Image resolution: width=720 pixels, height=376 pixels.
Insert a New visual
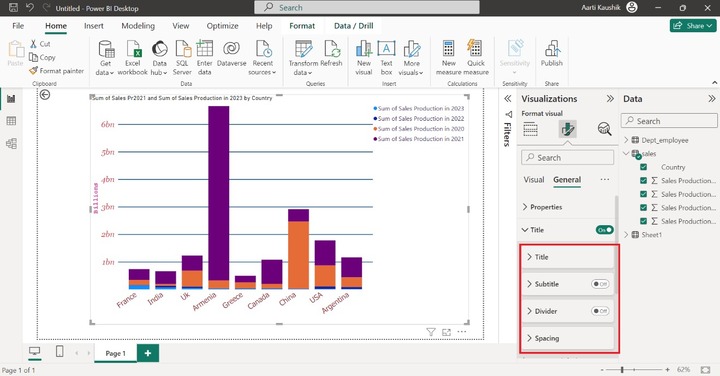point(364,58)
